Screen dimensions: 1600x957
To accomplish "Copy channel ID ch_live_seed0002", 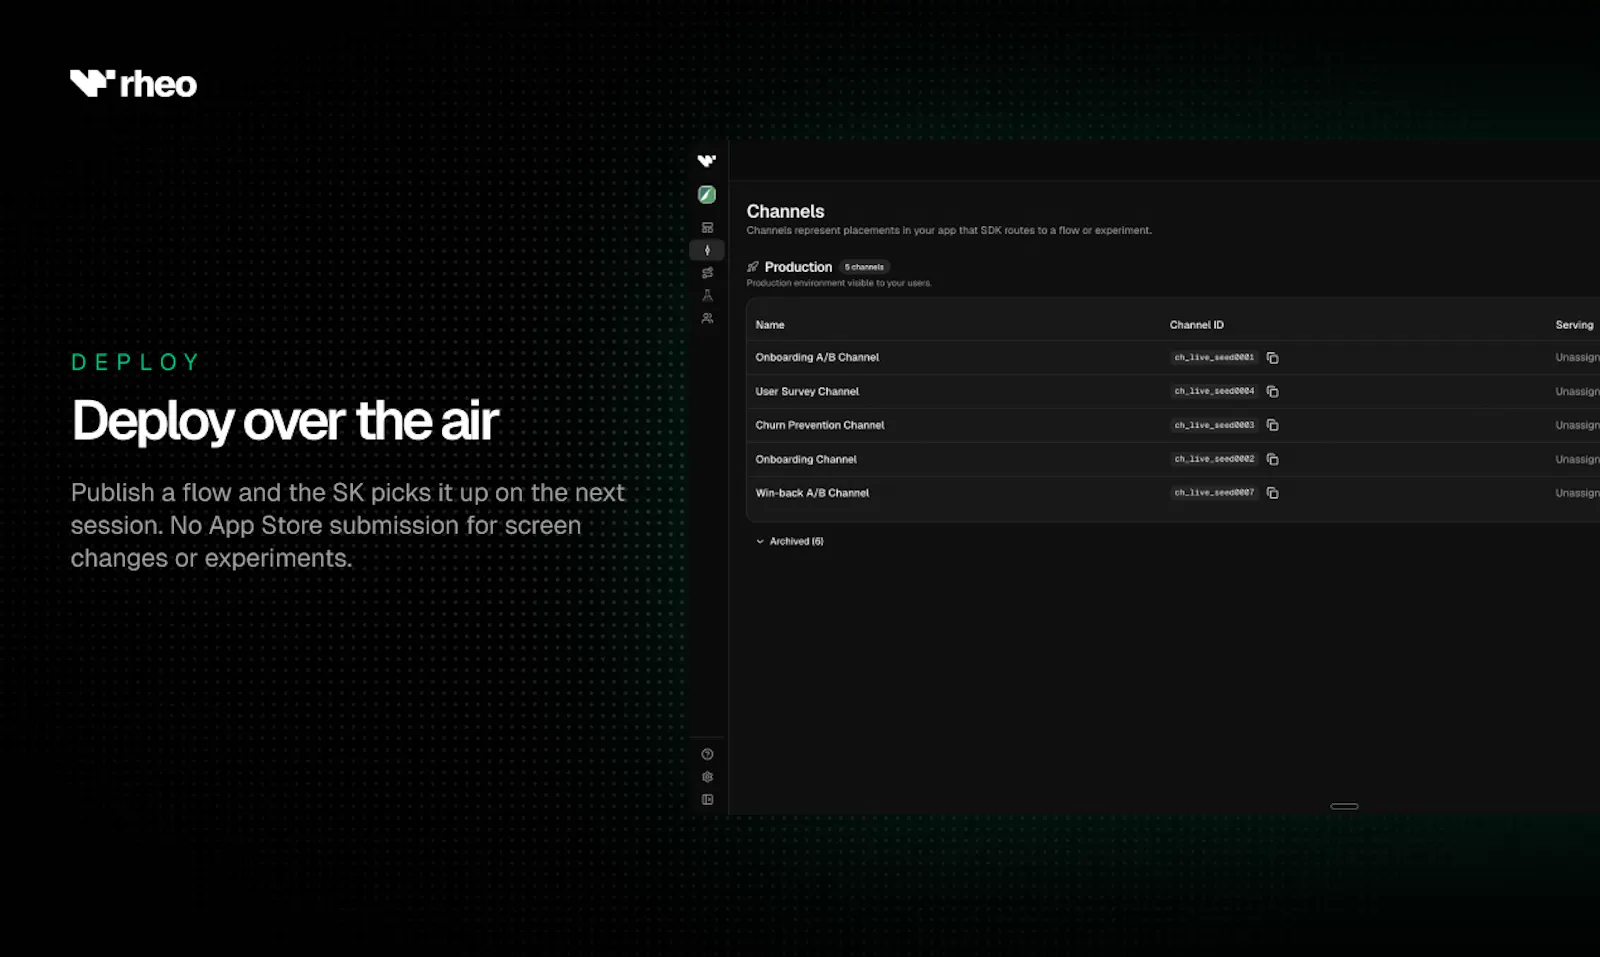I will (x=1273, y=459).
